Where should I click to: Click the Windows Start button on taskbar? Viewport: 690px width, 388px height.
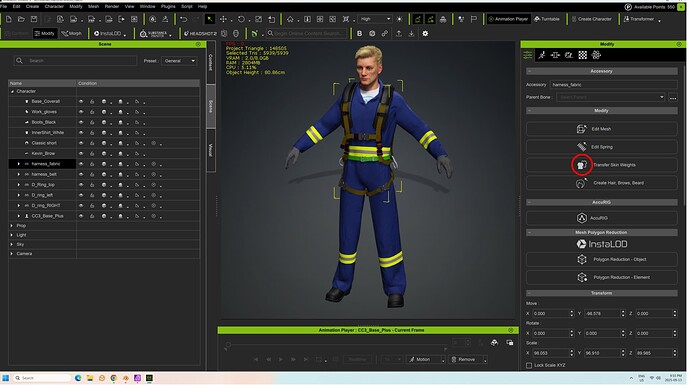point(6,378)
